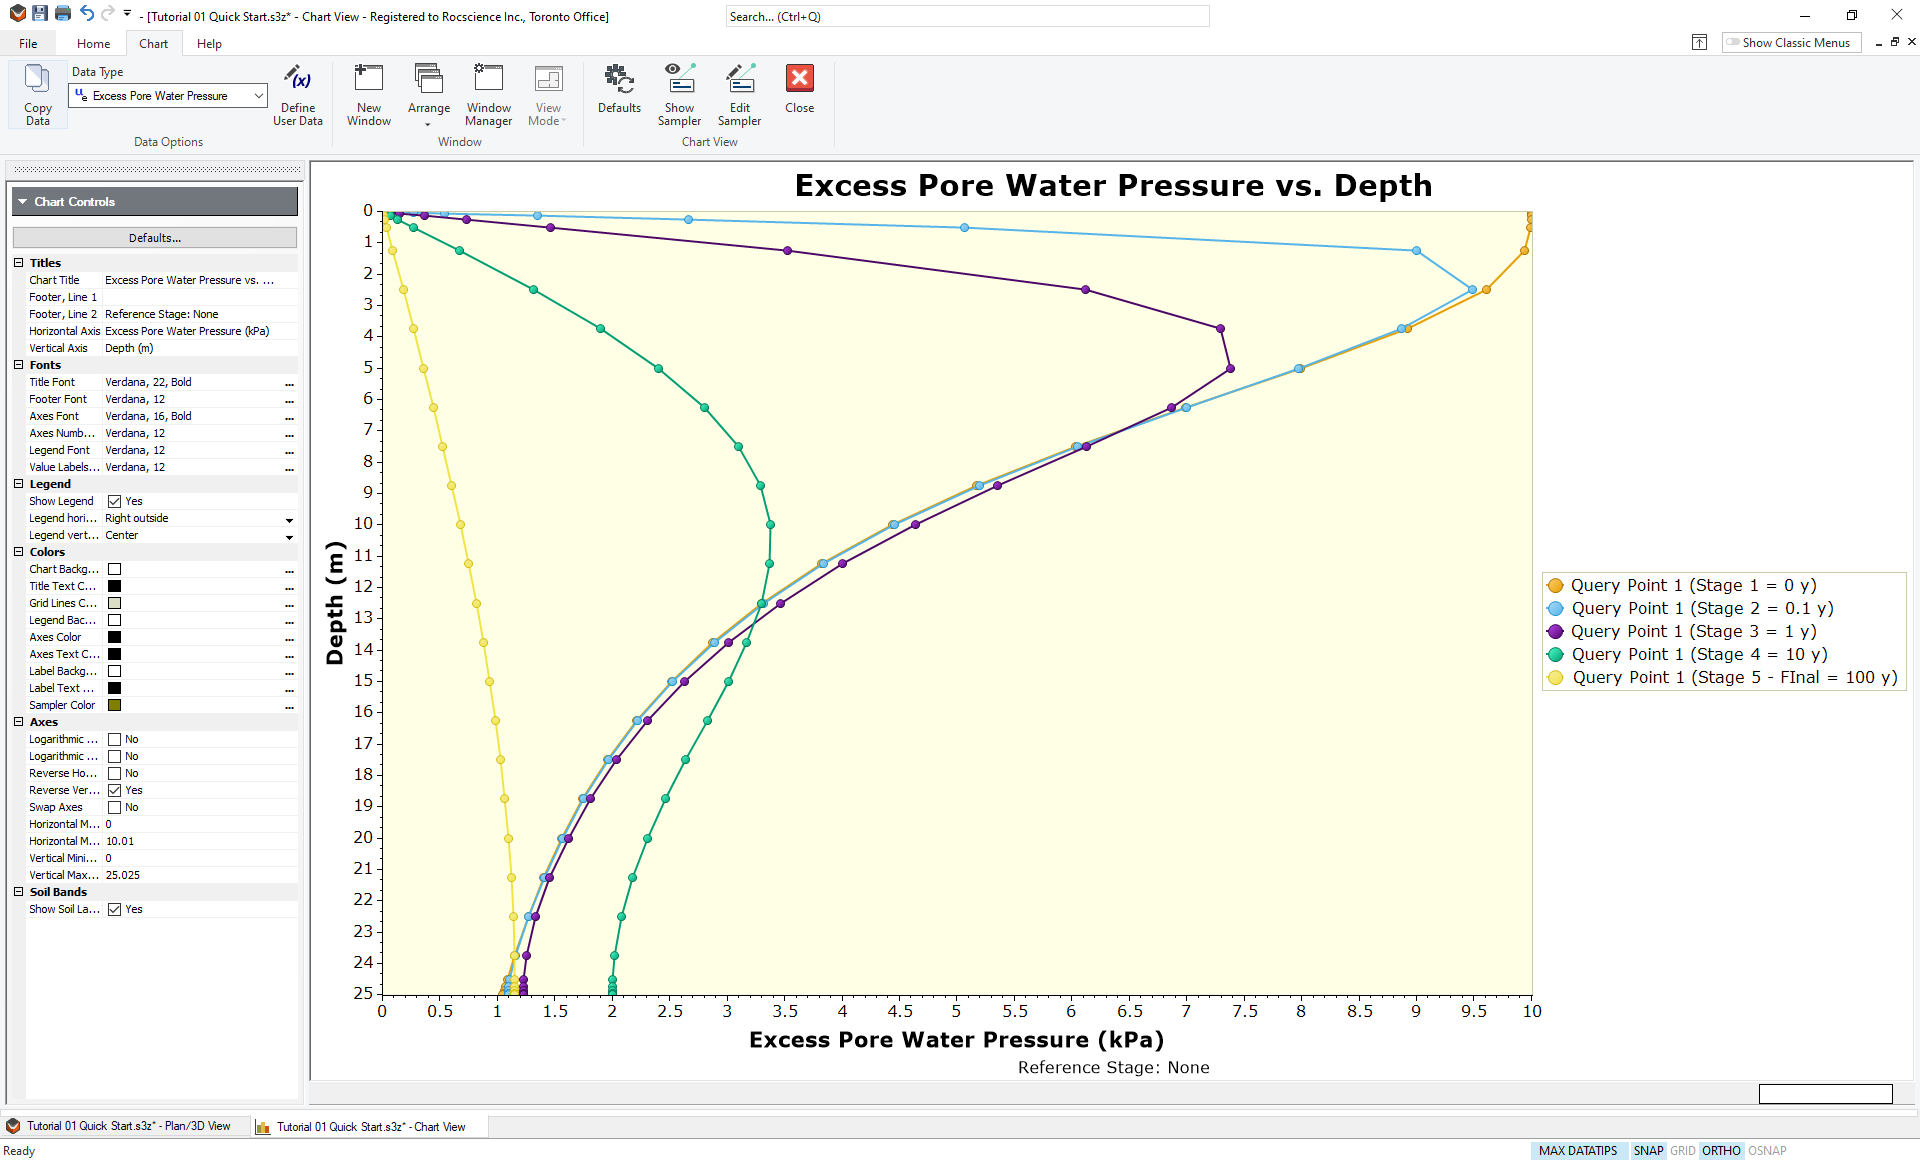This screenshot has height=1160, width=1920.
Task: Switch to the Home ribbon tab
Action: tap(93, 43)
